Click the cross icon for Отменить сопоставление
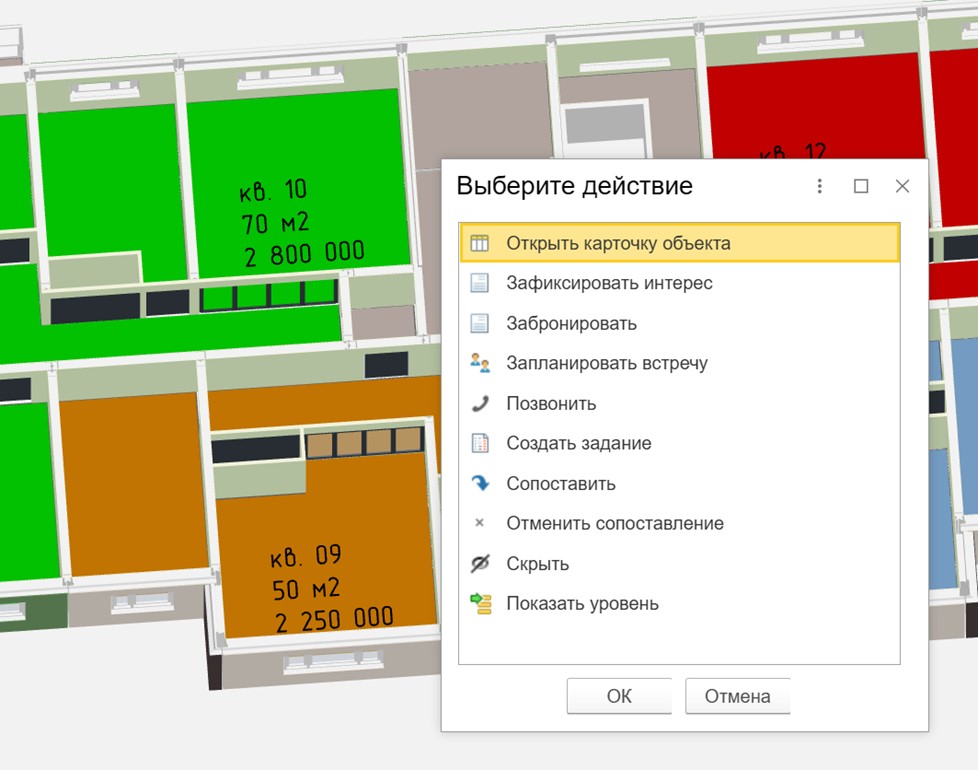978x770 pixels. (479, 523)
